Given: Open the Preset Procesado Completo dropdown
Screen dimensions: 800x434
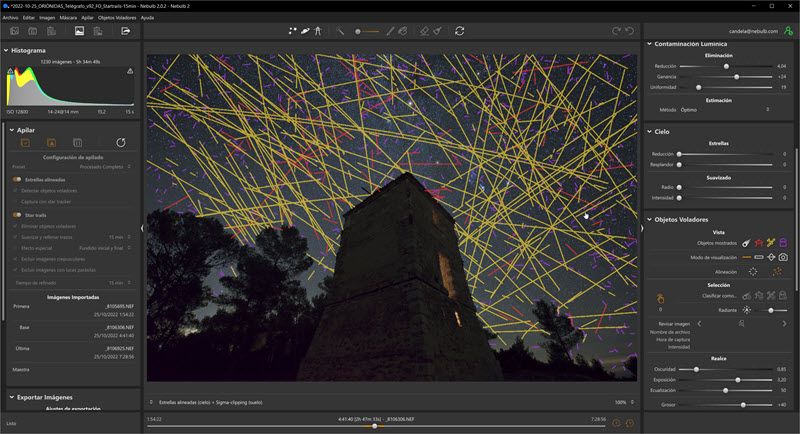Looking at the screenshot, I should click(x=105, y=167).
